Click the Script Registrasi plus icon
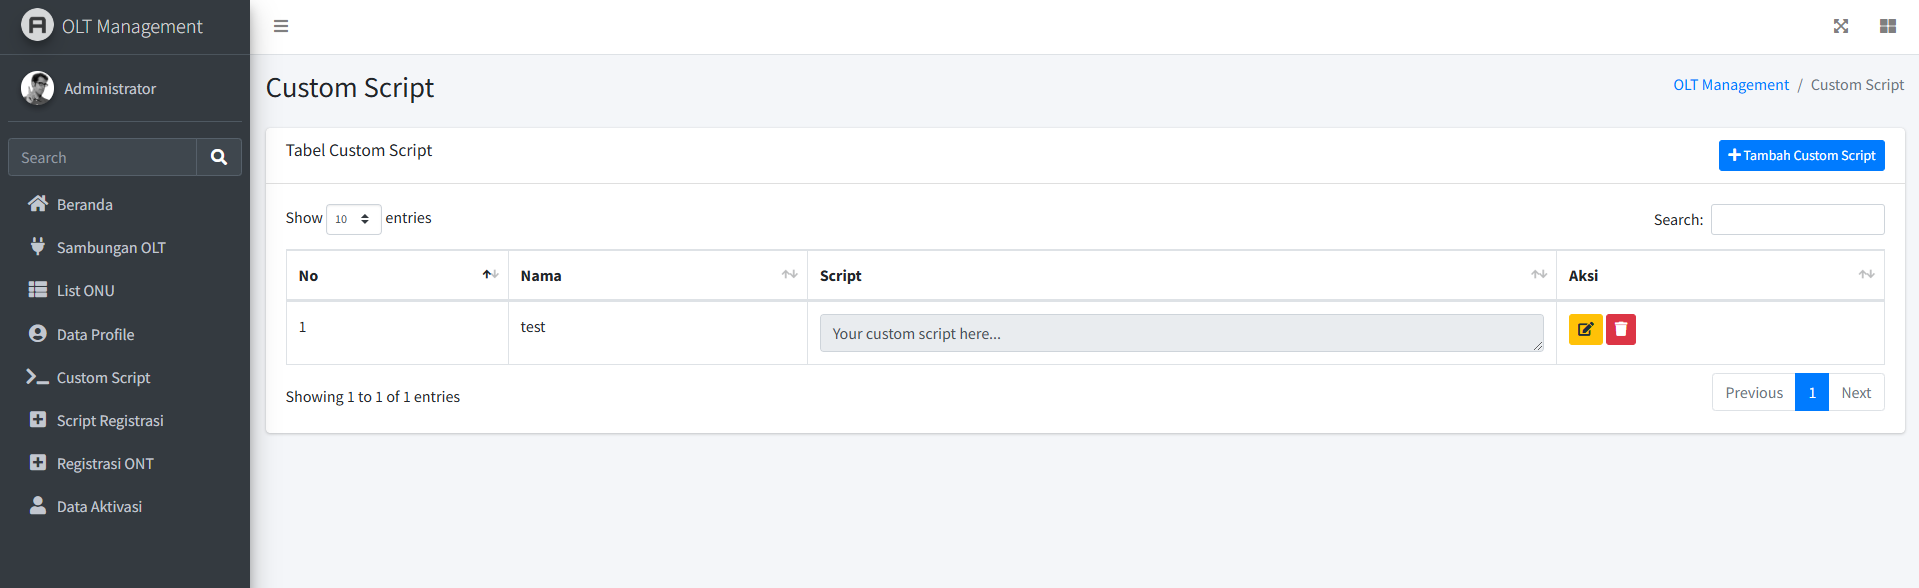 tap(38, 420)
